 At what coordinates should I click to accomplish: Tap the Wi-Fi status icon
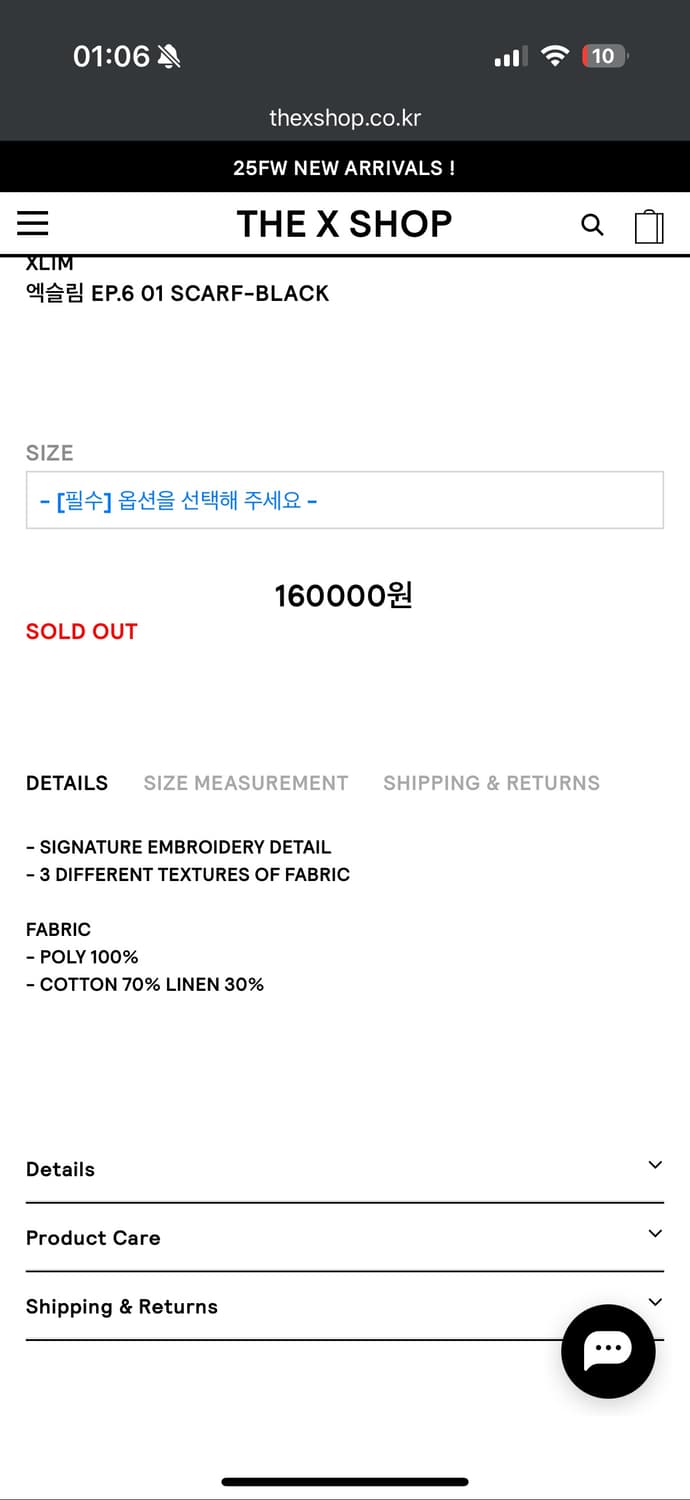(554, 56)
